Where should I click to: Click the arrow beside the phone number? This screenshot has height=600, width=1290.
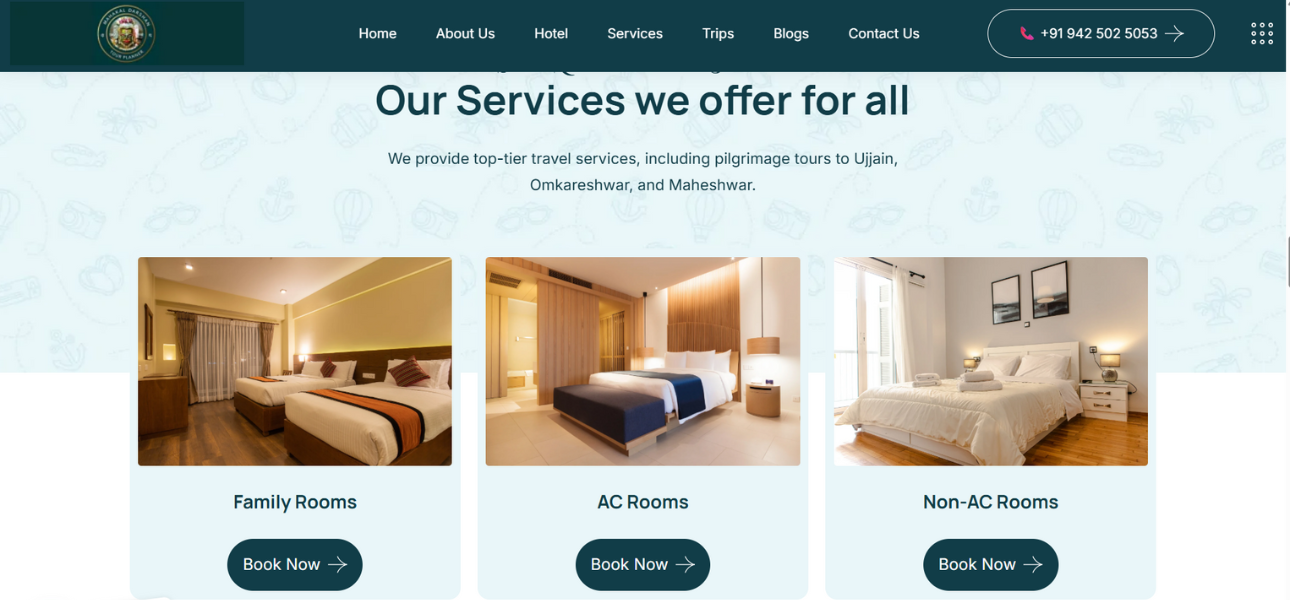click(1174, 33)
